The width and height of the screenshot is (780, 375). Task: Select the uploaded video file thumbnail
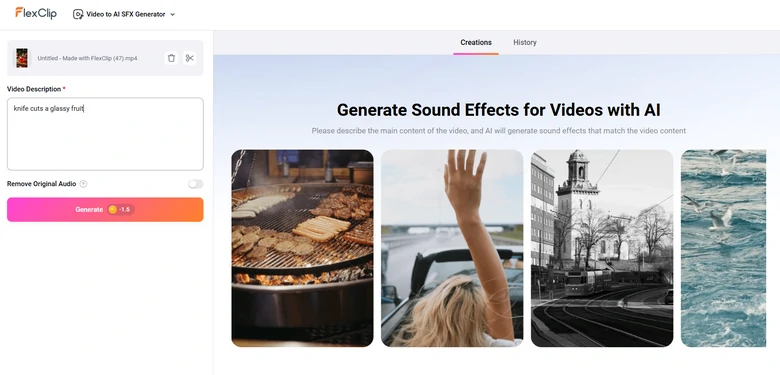tap(22, 58)
